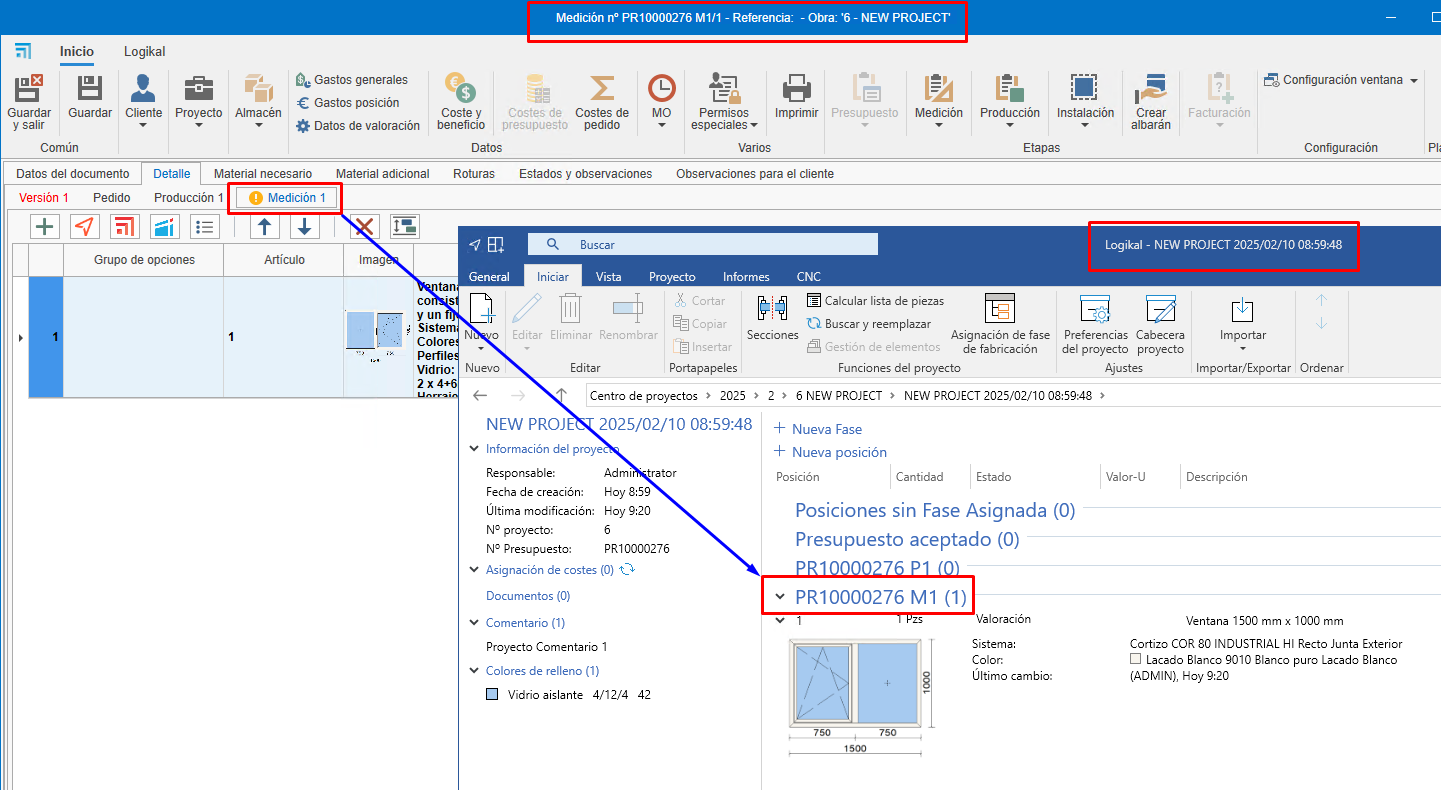Click the refresh icon beside Asignación de costes
Viewport: 1441px width, 790px height.
click(627, 570)
